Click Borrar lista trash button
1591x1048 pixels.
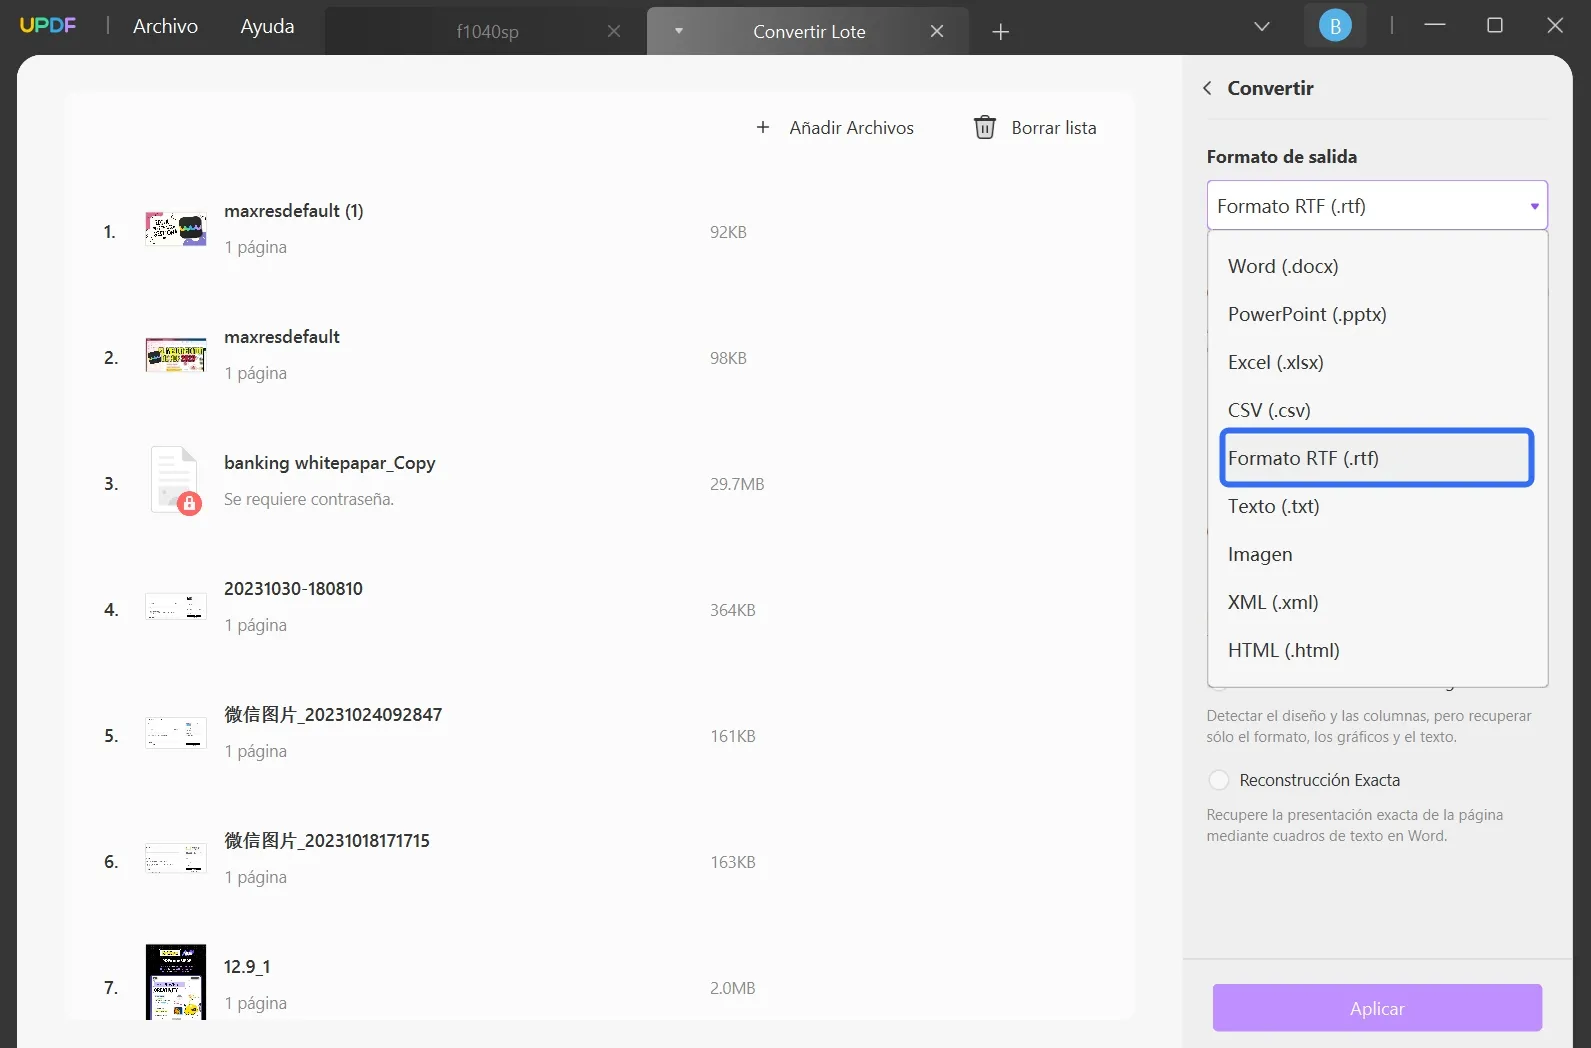pos(1035,128)
